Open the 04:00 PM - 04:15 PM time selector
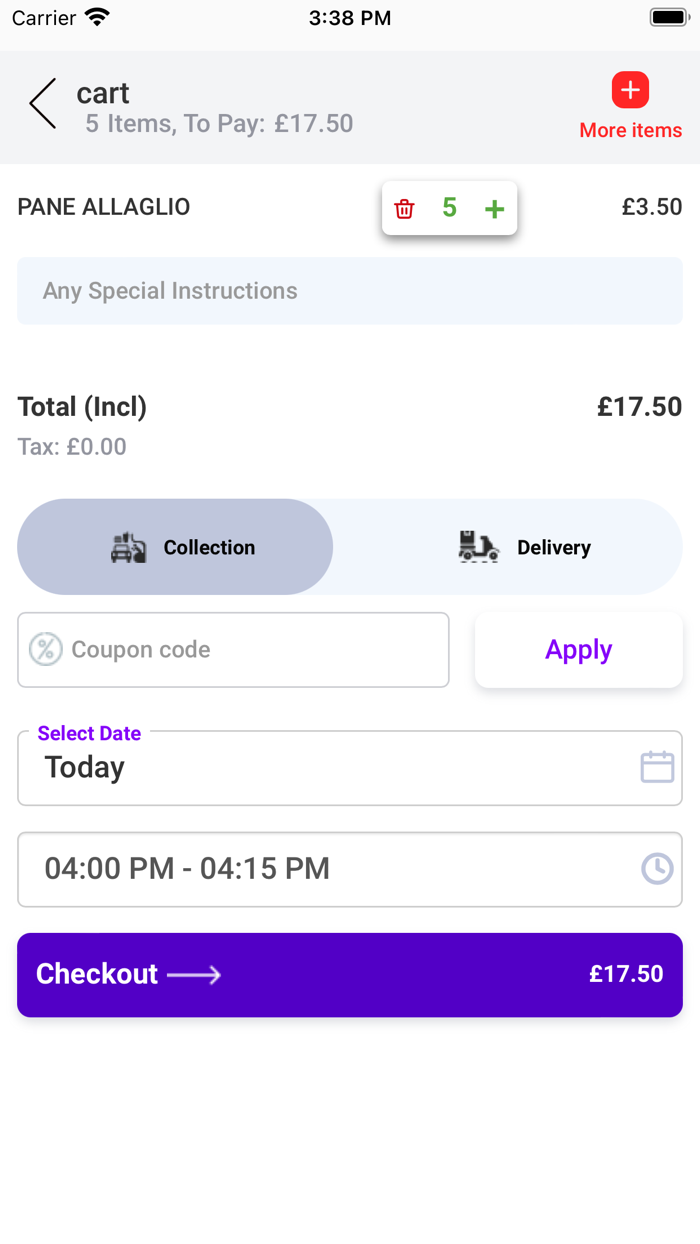The image size is (700, 1244). pos(330,869)
